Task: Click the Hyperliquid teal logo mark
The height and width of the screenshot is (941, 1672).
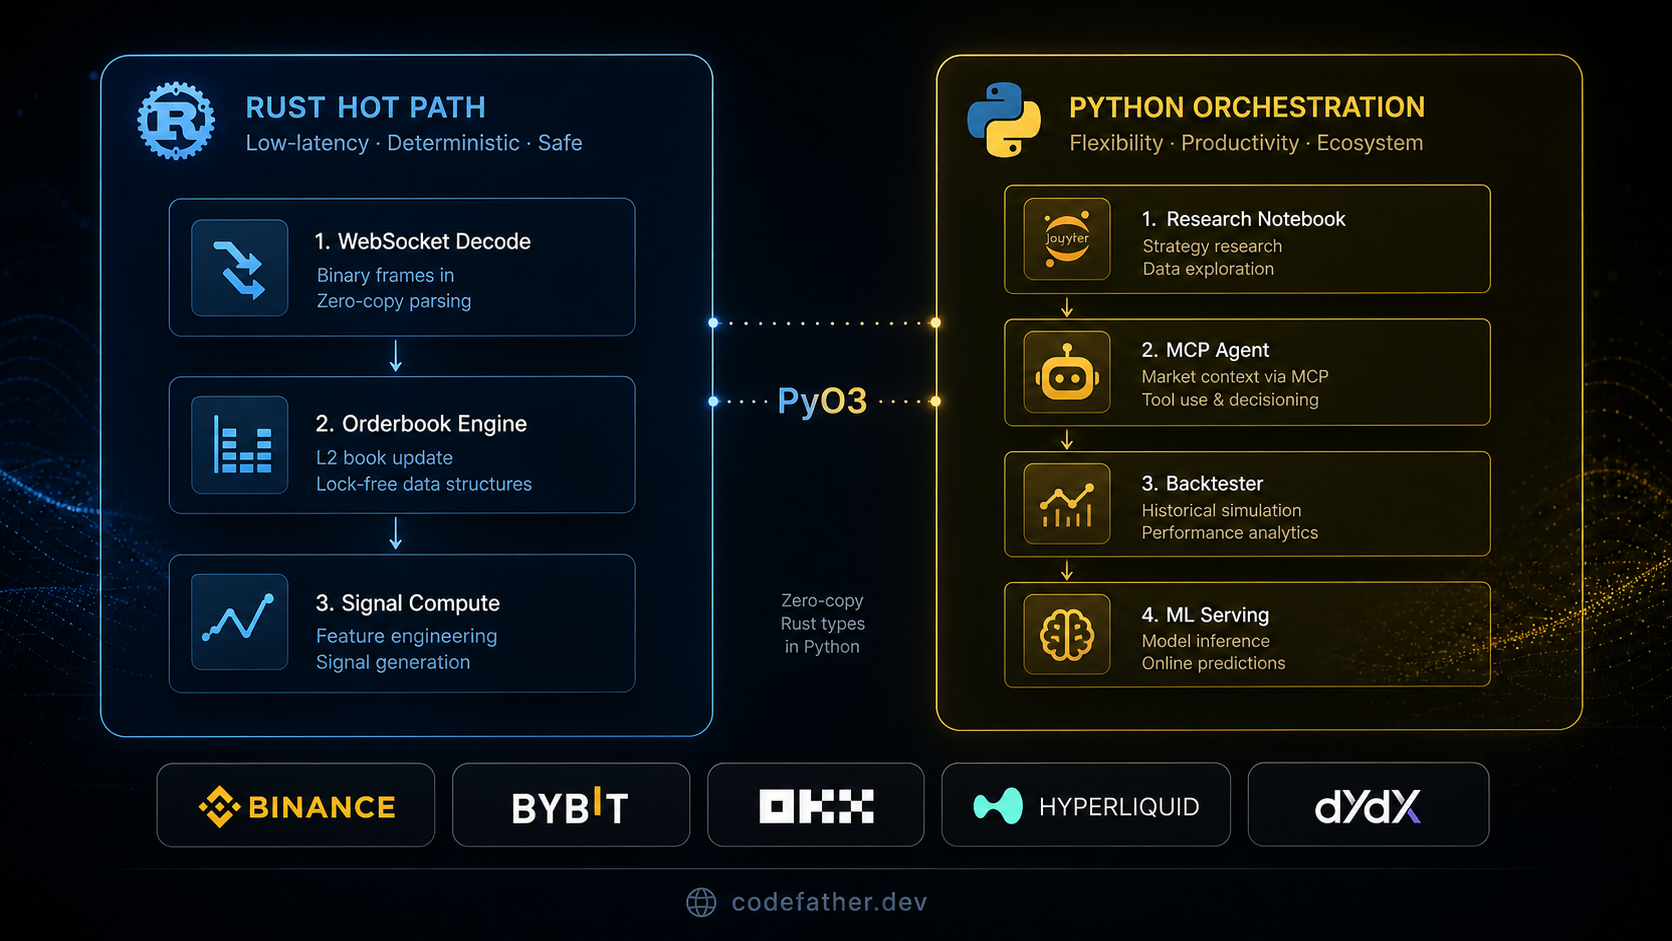Action: (998, 806)
